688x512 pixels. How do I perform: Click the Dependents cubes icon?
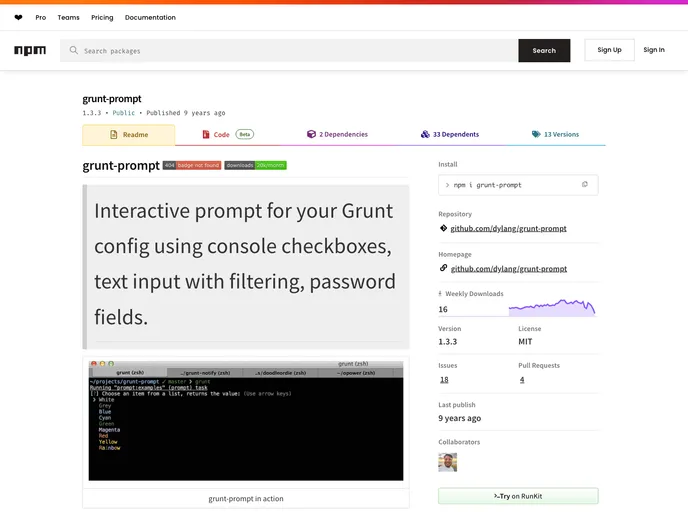(x=425, y=134)
